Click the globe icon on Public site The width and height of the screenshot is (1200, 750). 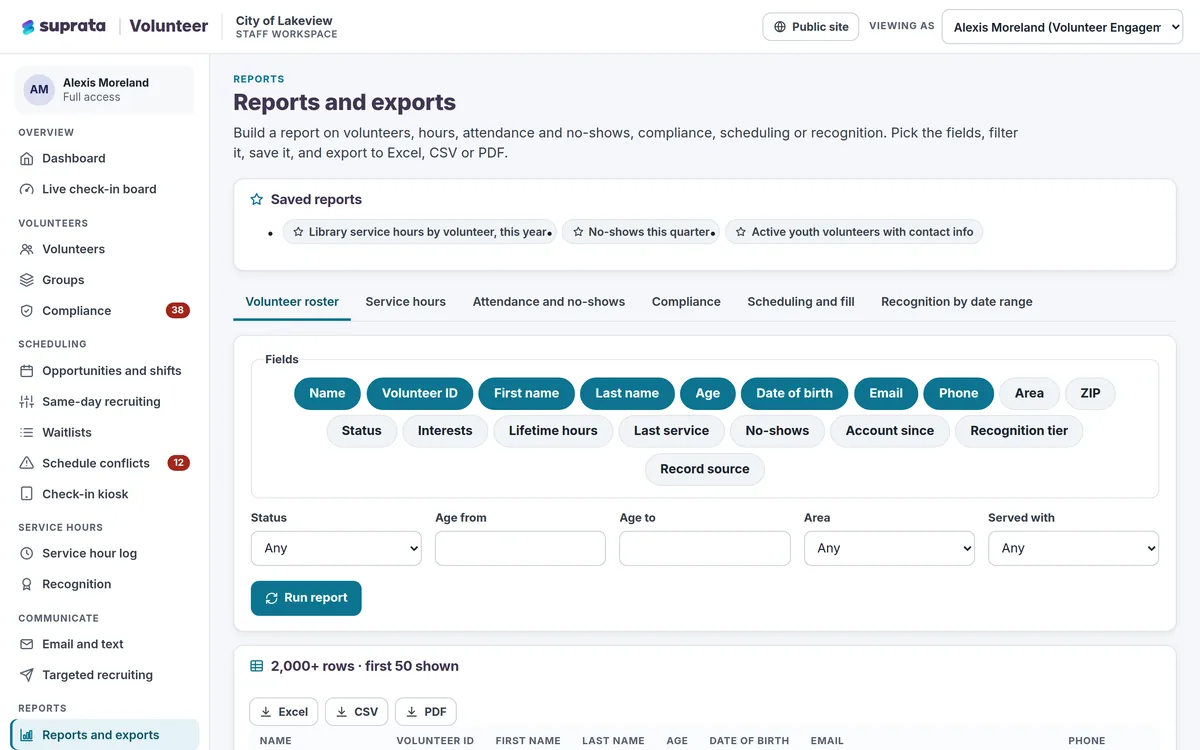click(780, 27)
